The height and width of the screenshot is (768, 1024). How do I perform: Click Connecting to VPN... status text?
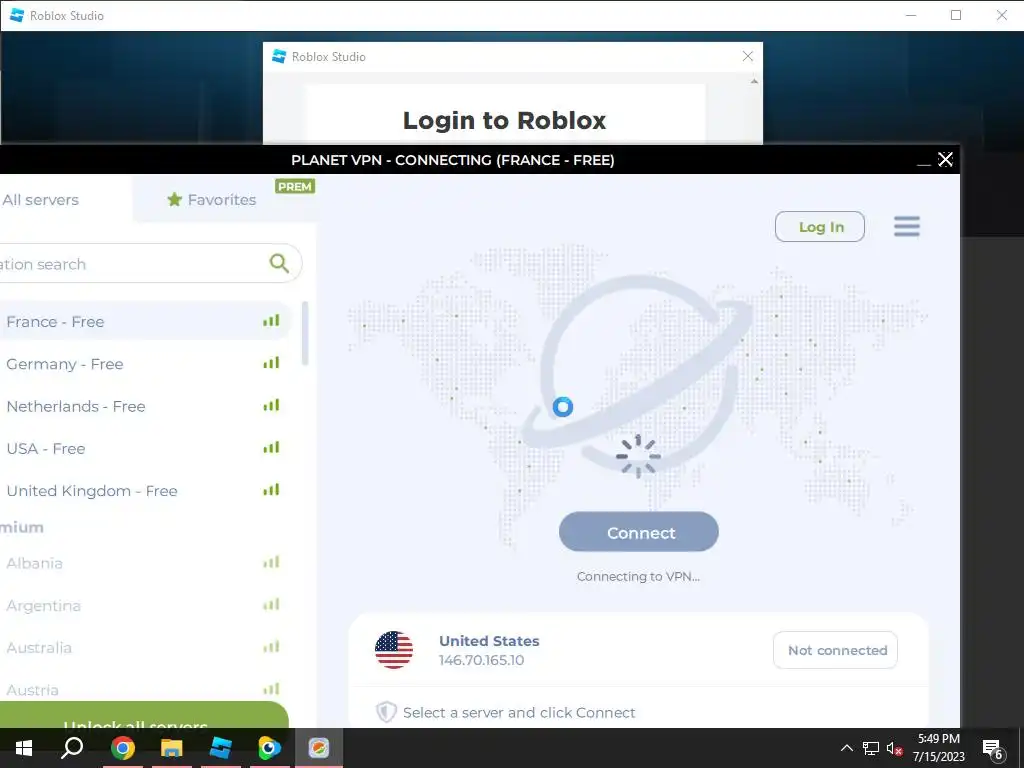[638, 576]
